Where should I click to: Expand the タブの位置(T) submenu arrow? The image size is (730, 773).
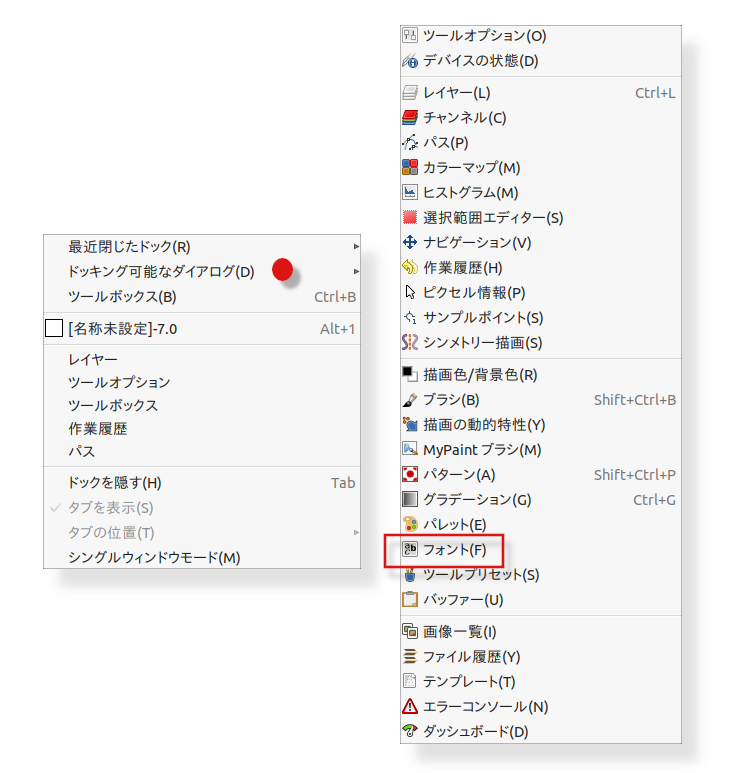tap(356, 532)
